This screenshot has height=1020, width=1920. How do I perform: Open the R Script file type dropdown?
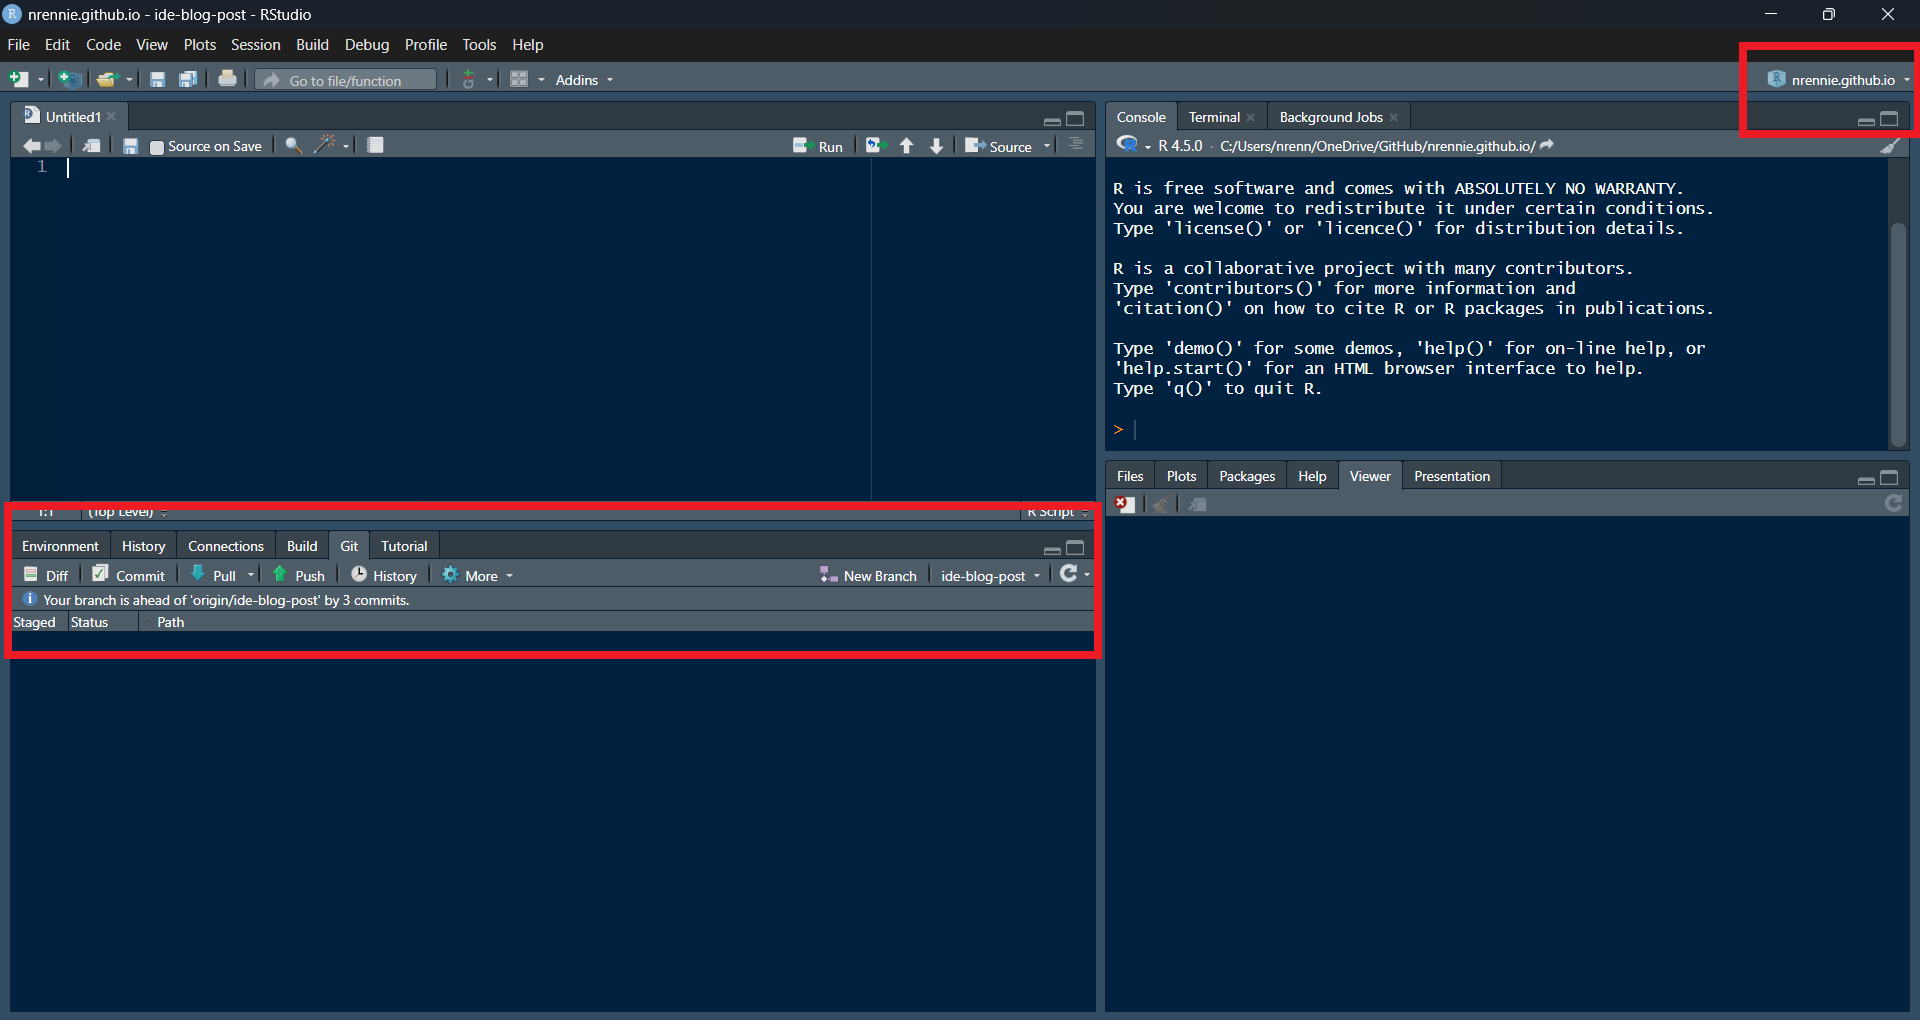[x=1056, y=512]
